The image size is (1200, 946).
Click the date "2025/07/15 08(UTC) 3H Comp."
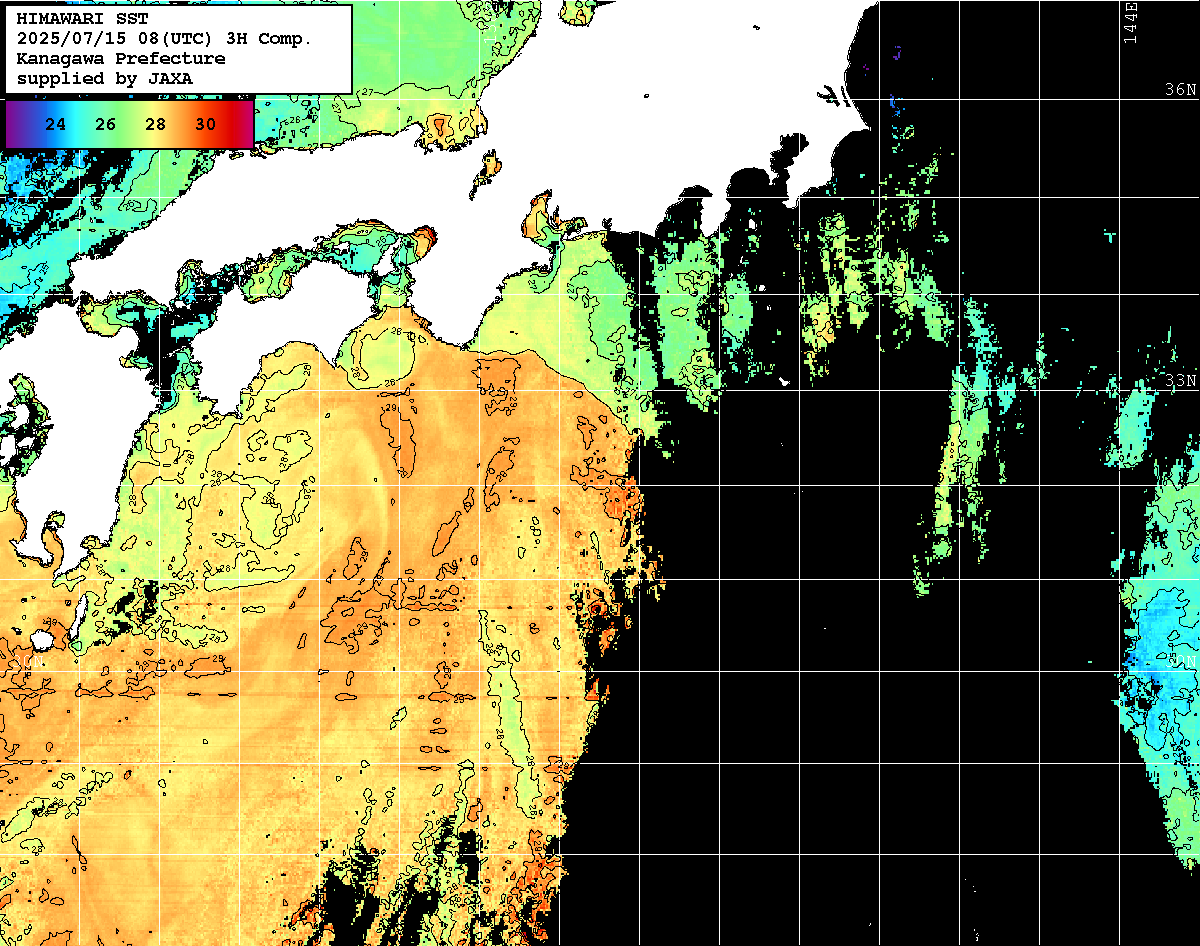[x=164, y=39]
